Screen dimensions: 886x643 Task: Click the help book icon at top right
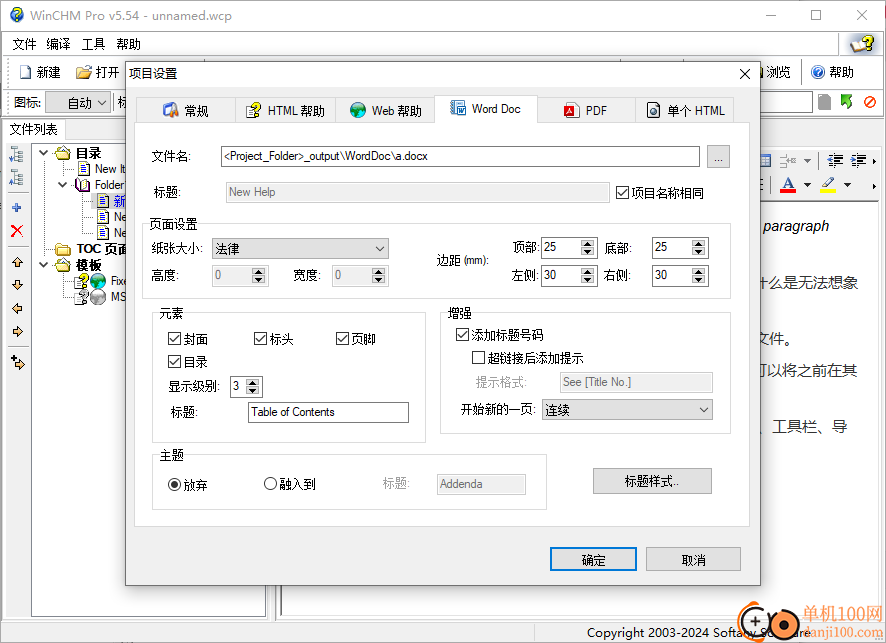(x=863, y=44)
